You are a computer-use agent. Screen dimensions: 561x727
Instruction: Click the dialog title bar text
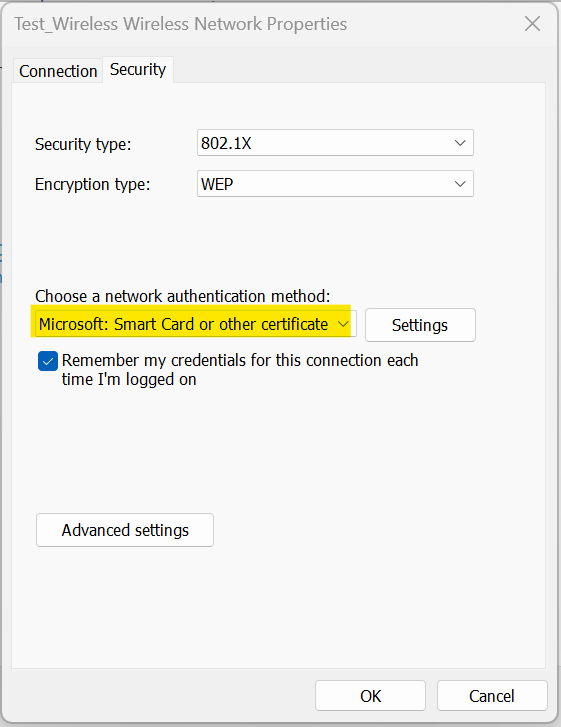click(x=180, y=24)
